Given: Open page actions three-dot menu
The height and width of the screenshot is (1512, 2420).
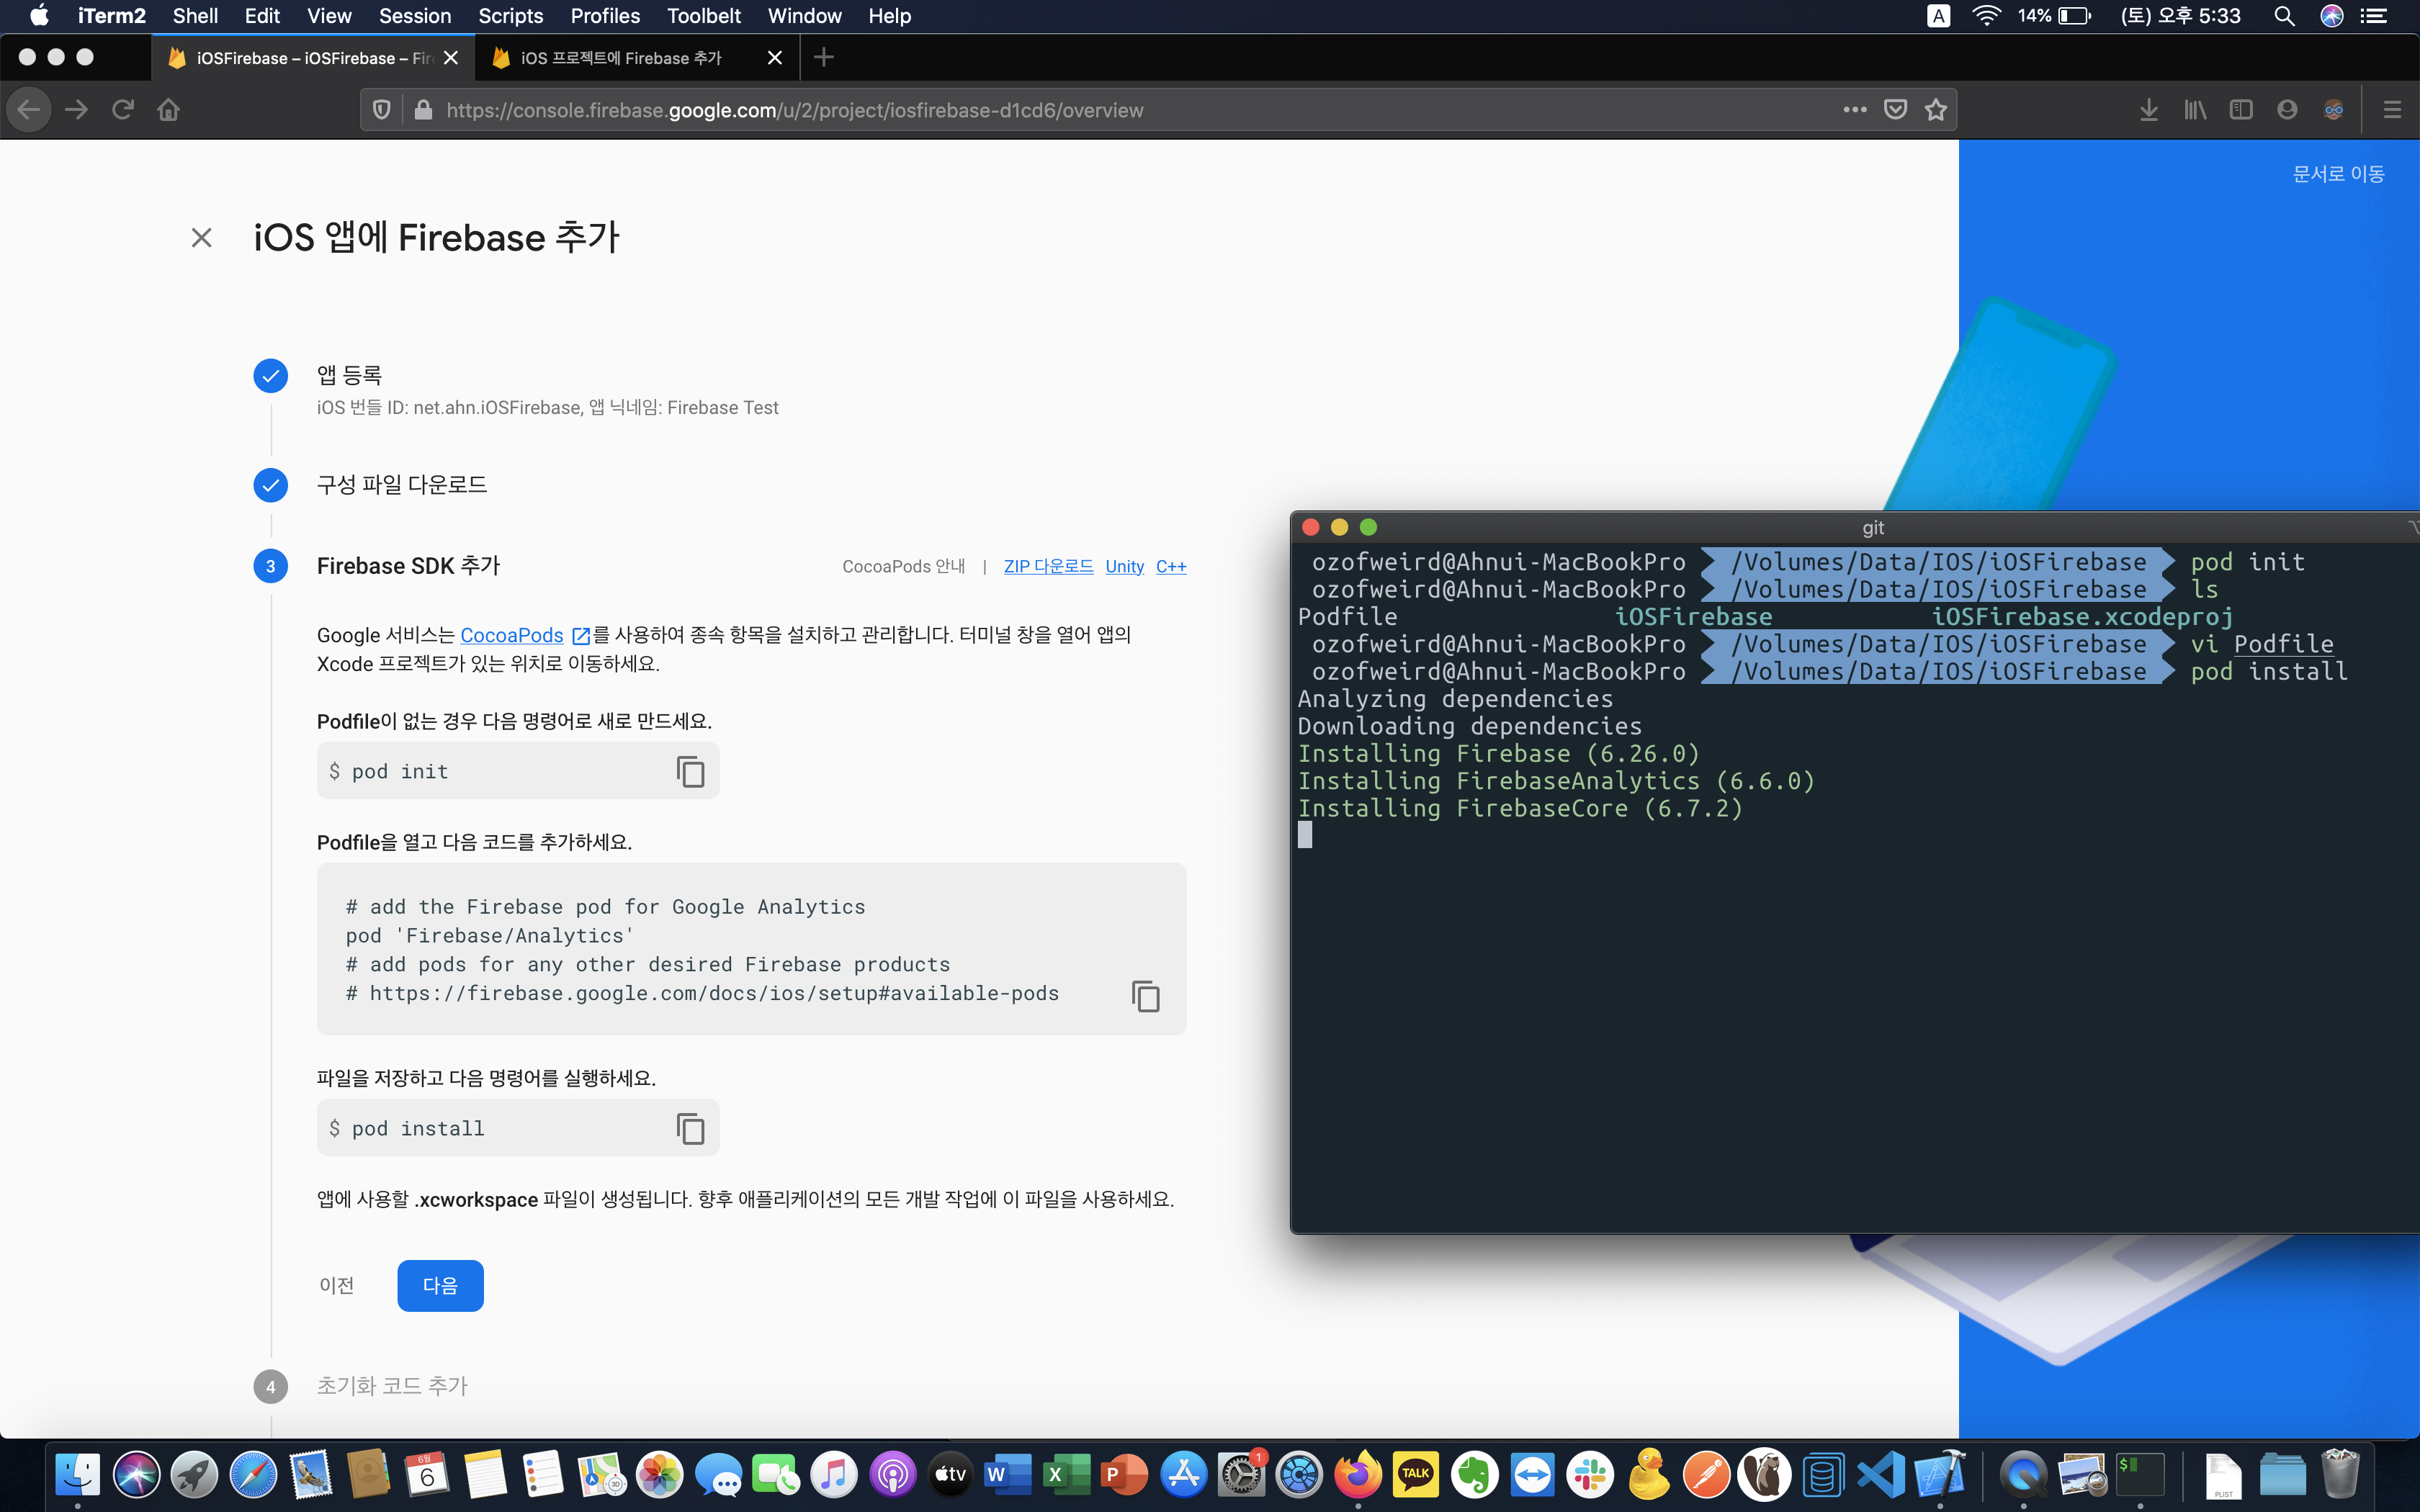Looking at the screenshot, I should (1854, 110).
